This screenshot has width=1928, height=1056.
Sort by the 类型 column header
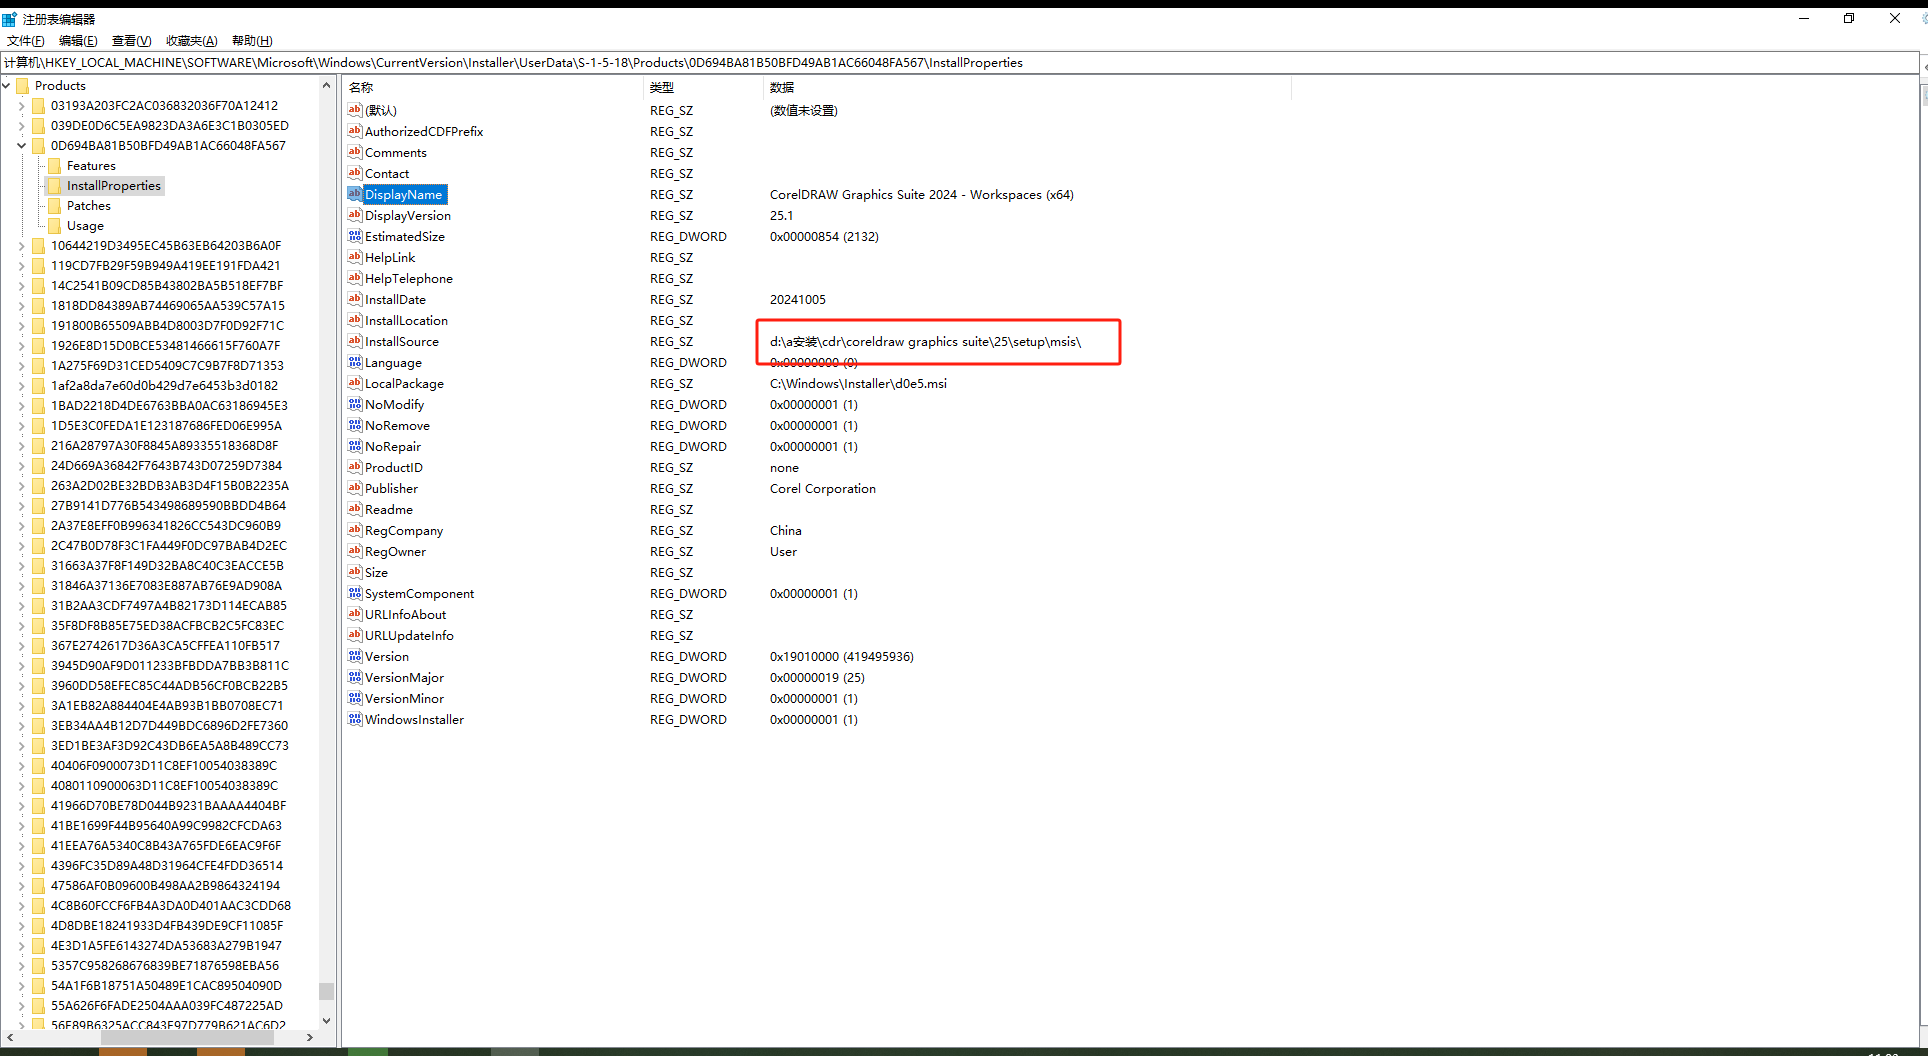pos(703,88)
